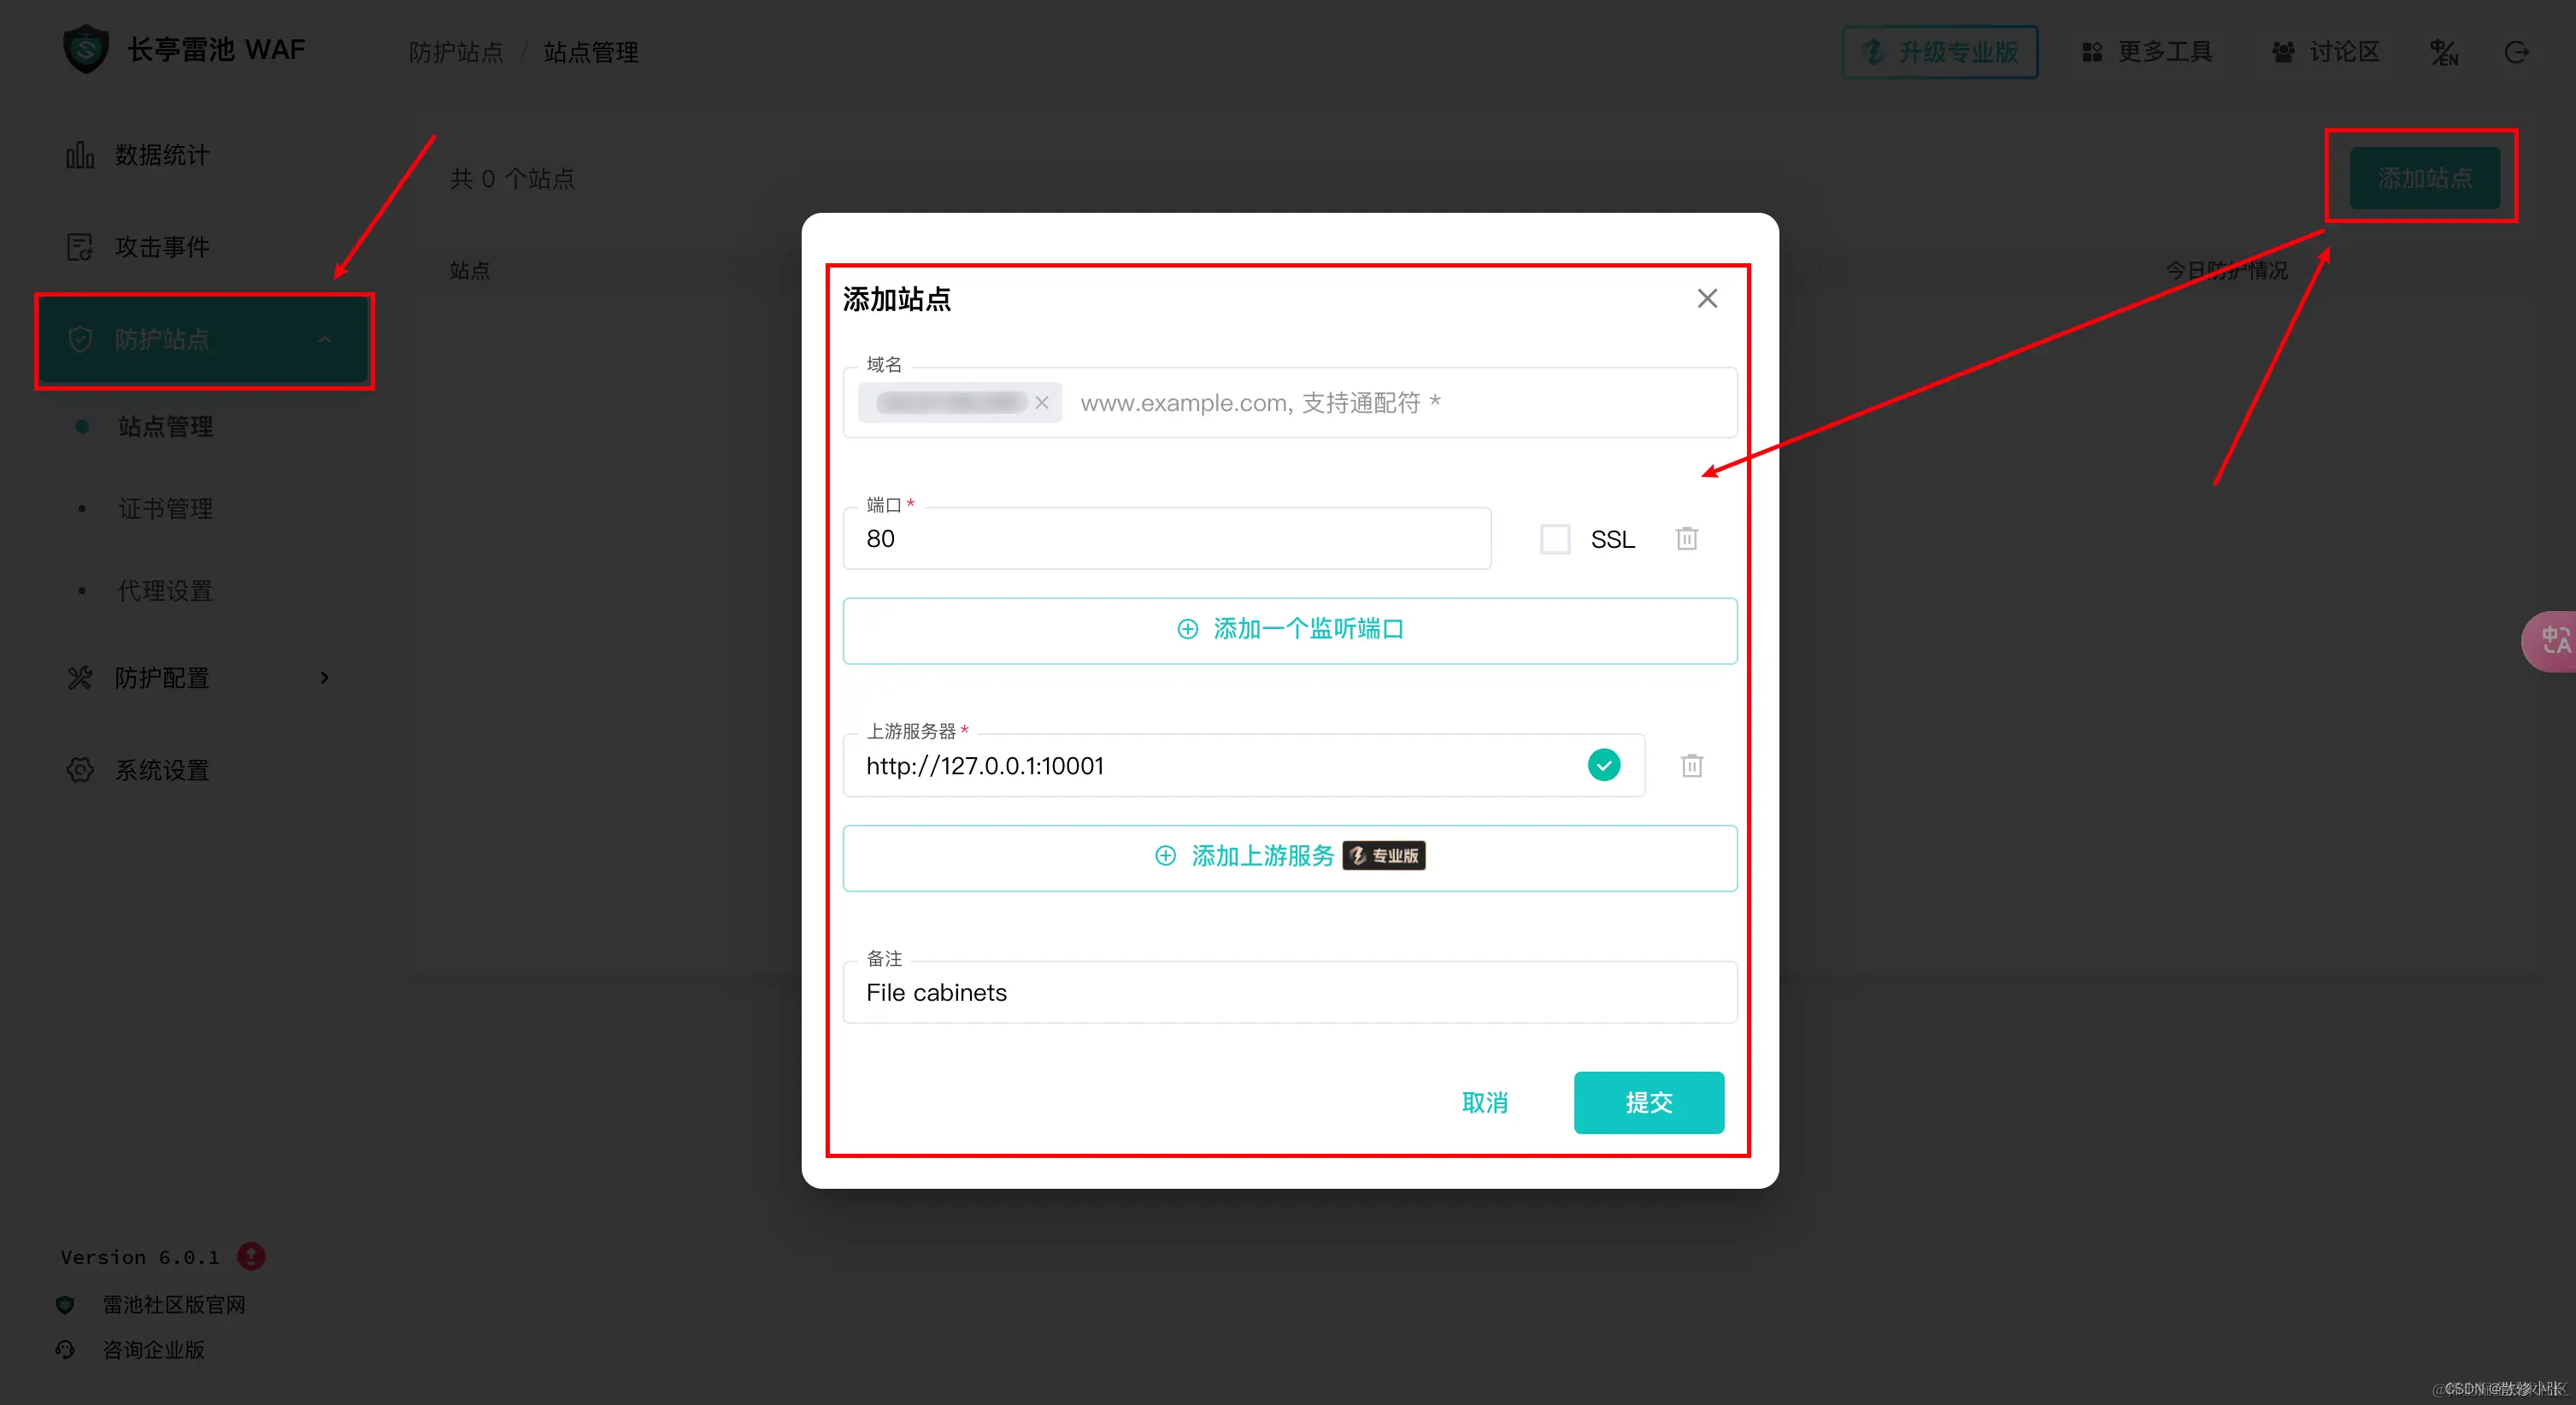
Task: Open 系统设置 via the gear icon
Action: pos(80,769)
